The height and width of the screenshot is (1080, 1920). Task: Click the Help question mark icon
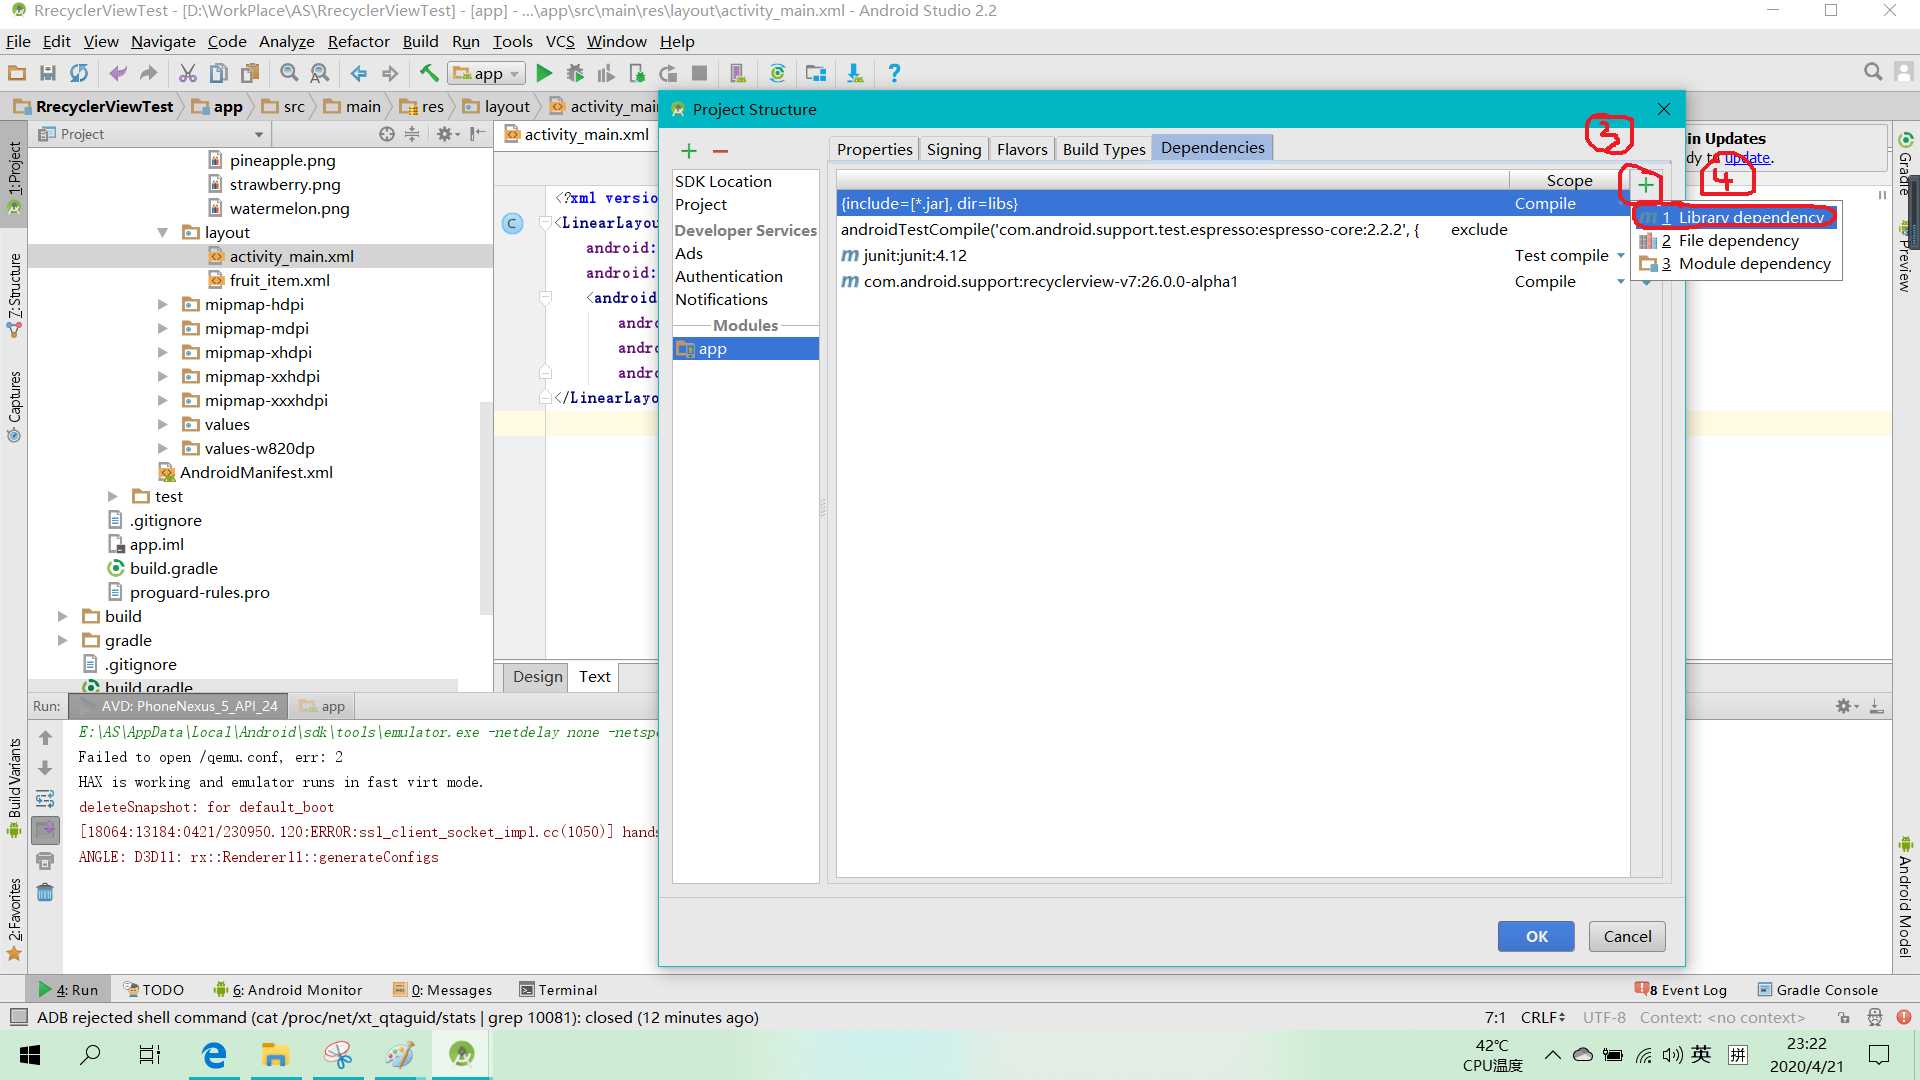click(x=894, y=73)
